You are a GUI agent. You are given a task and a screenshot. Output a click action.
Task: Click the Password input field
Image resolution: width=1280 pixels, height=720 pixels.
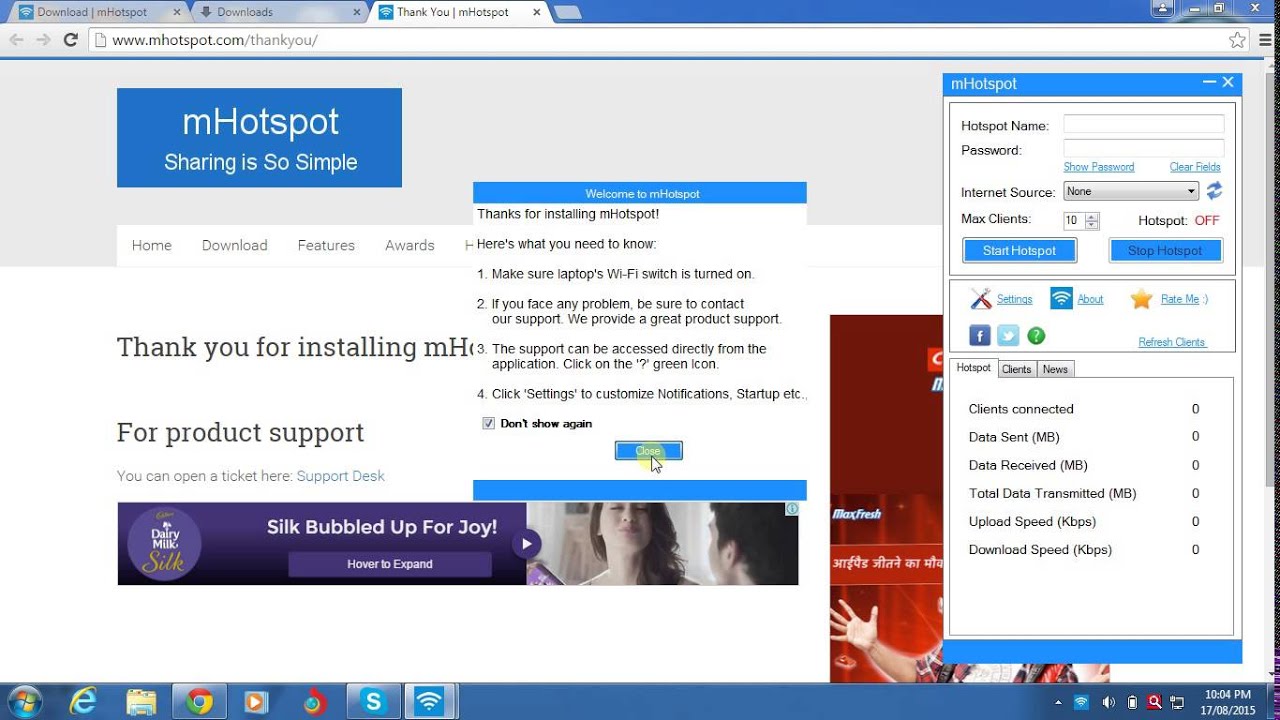tap(1143, 148)
